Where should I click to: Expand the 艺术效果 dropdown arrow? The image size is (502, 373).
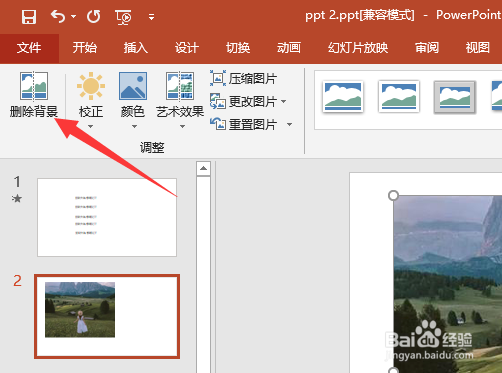182,127
